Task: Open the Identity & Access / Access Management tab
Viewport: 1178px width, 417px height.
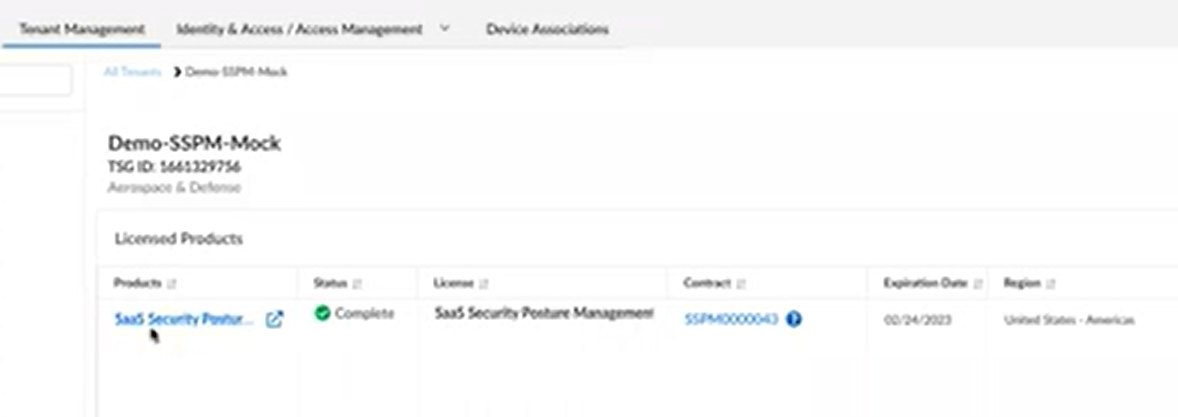Action: (x=299, y=29)
